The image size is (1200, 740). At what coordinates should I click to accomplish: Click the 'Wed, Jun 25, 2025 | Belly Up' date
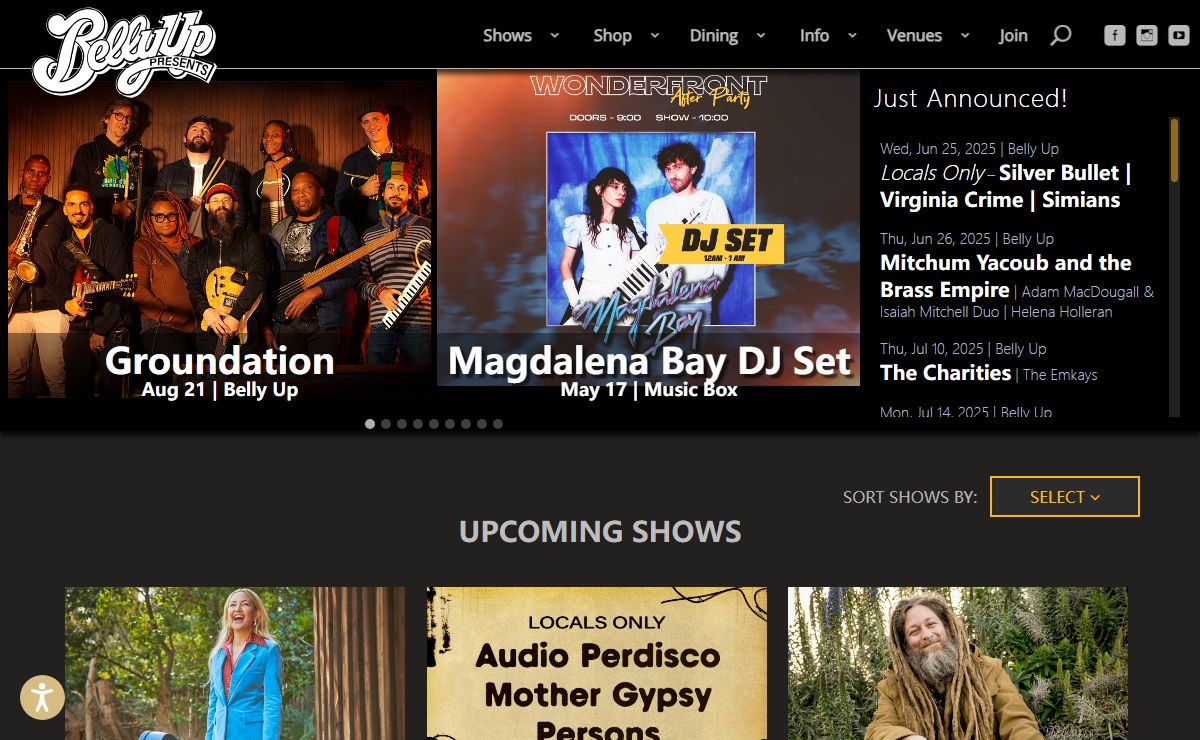[969, 149]
